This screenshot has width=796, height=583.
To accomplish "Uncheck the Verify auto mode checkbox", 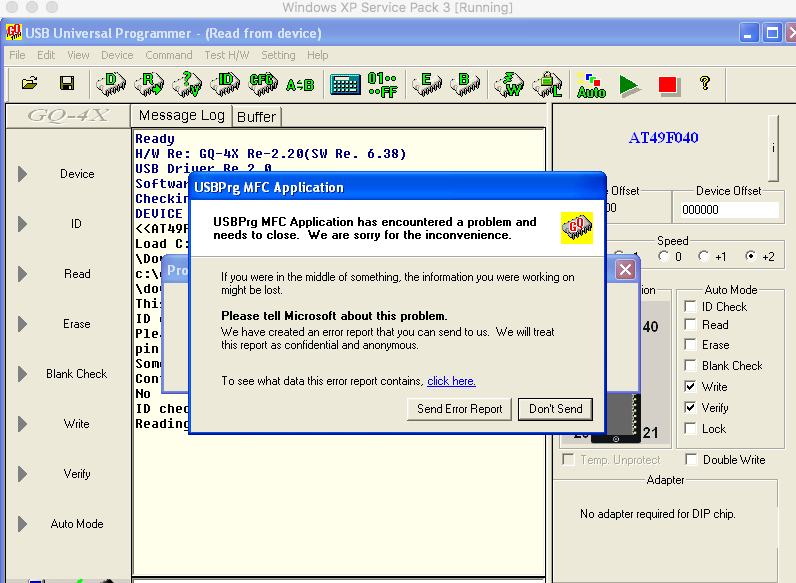I will [x=691, y=408].
